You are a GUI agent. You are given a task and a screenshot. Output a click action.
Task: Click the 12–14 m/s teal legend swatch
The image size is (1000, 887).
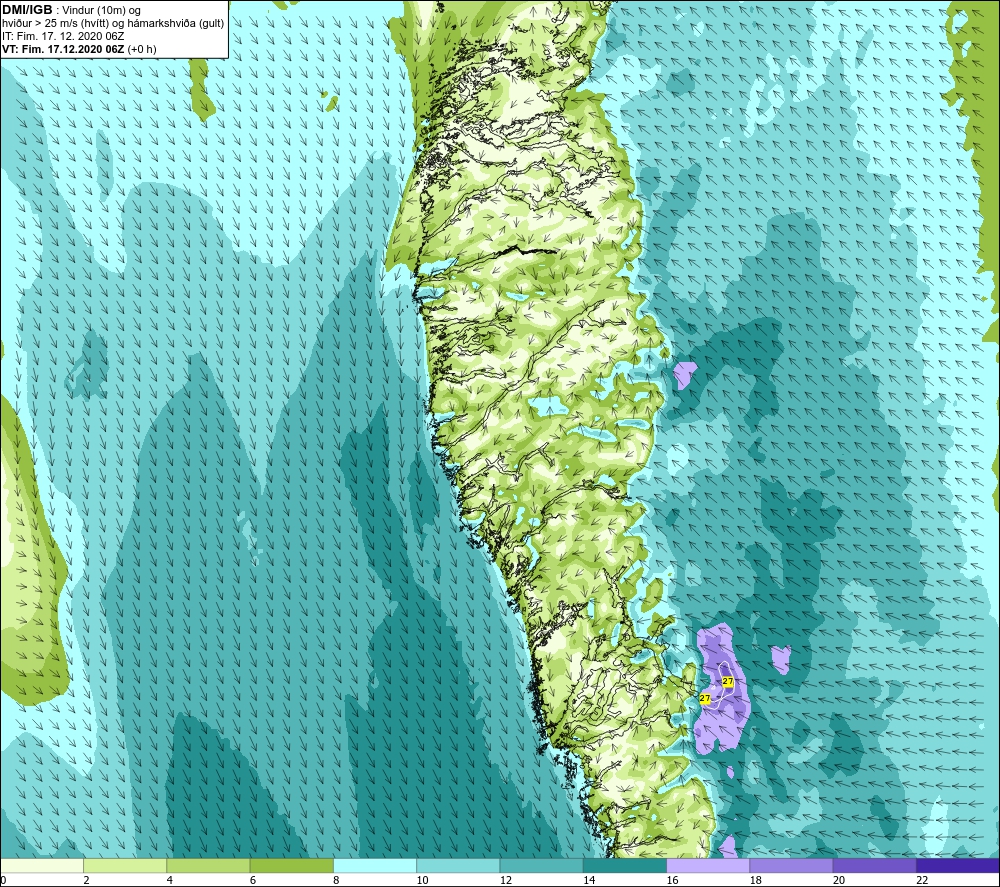click(541, 865)
